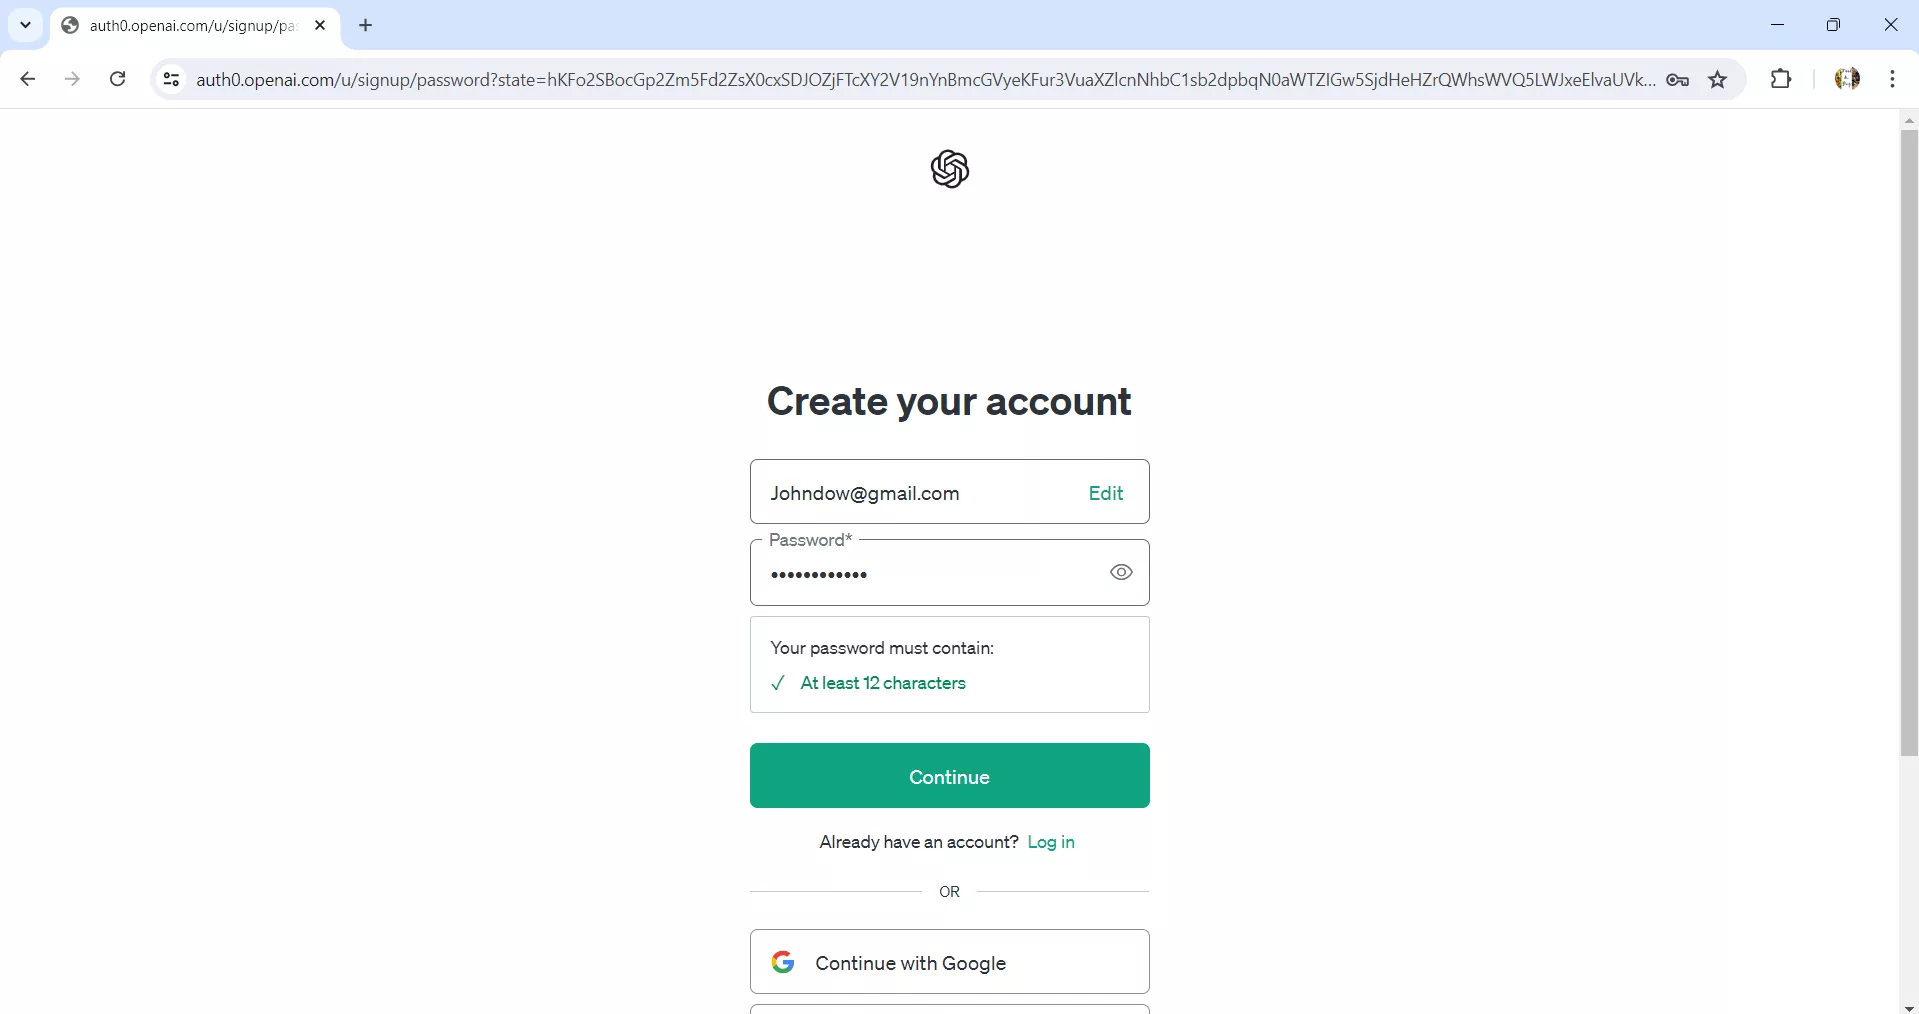Viewport: 1919px width, 1014px height.
Task: Open the Extensions puzzle icon
Action: [1780, 79]
